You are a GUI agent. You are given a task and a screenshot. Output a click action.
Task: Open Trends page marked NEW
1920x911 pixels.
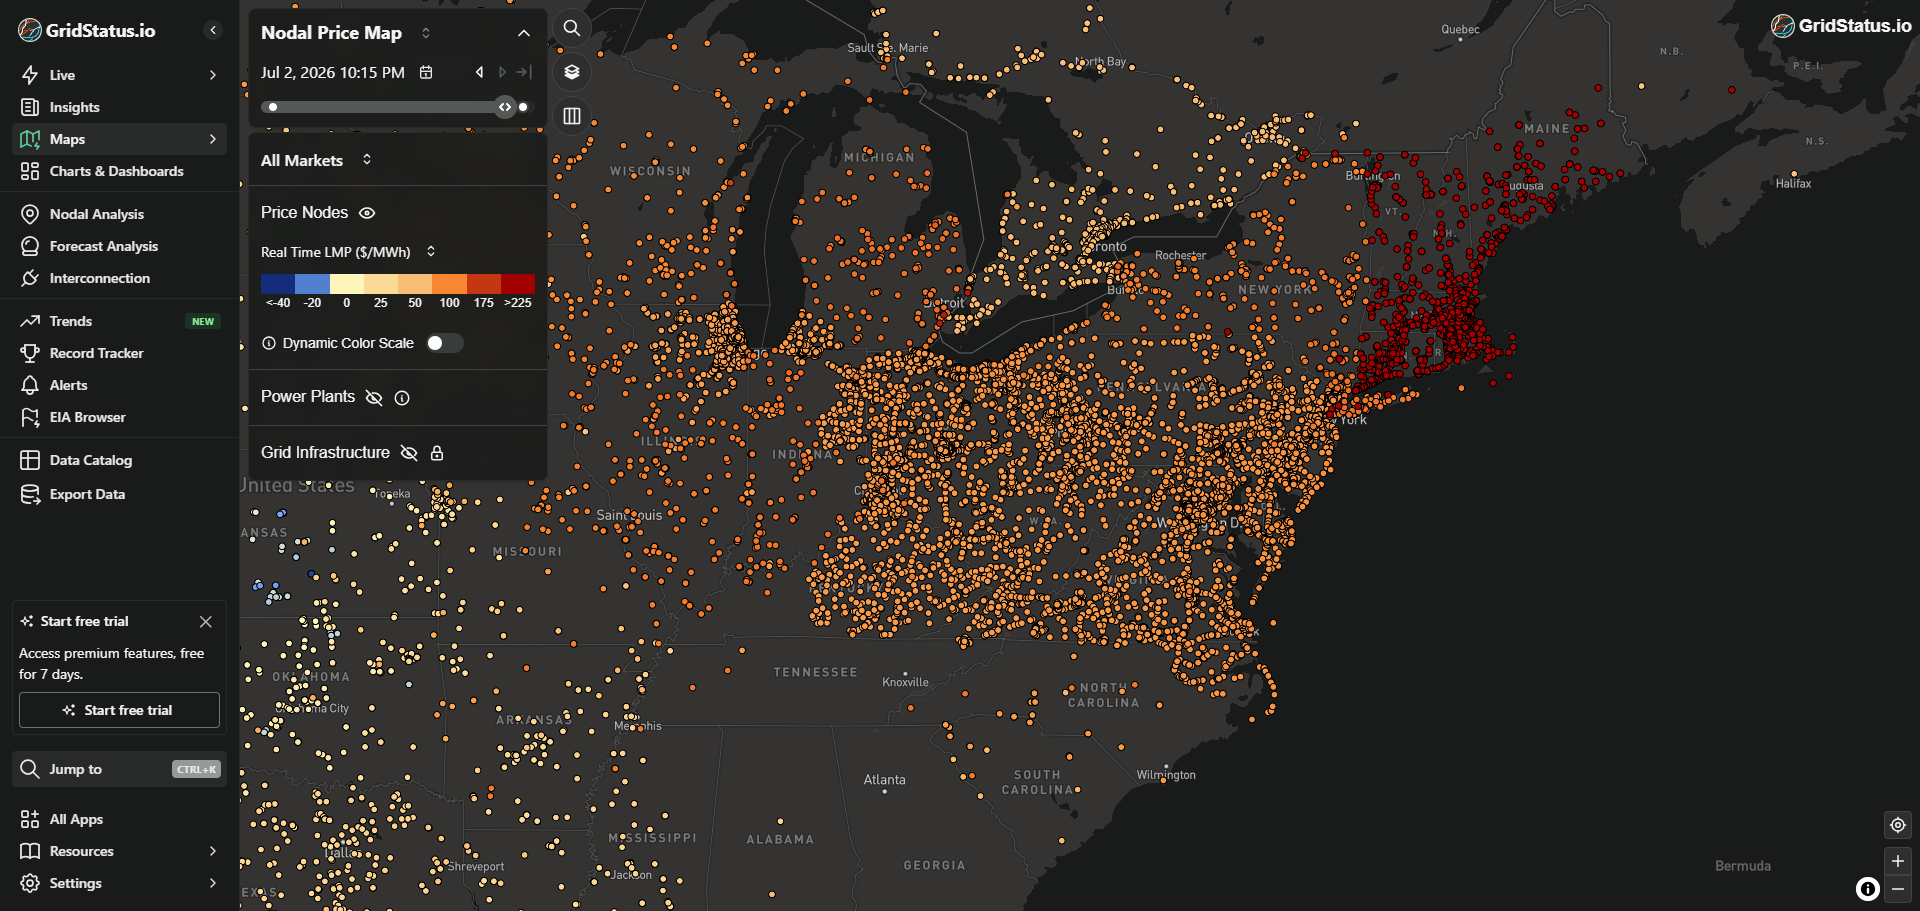coord(119,321)
